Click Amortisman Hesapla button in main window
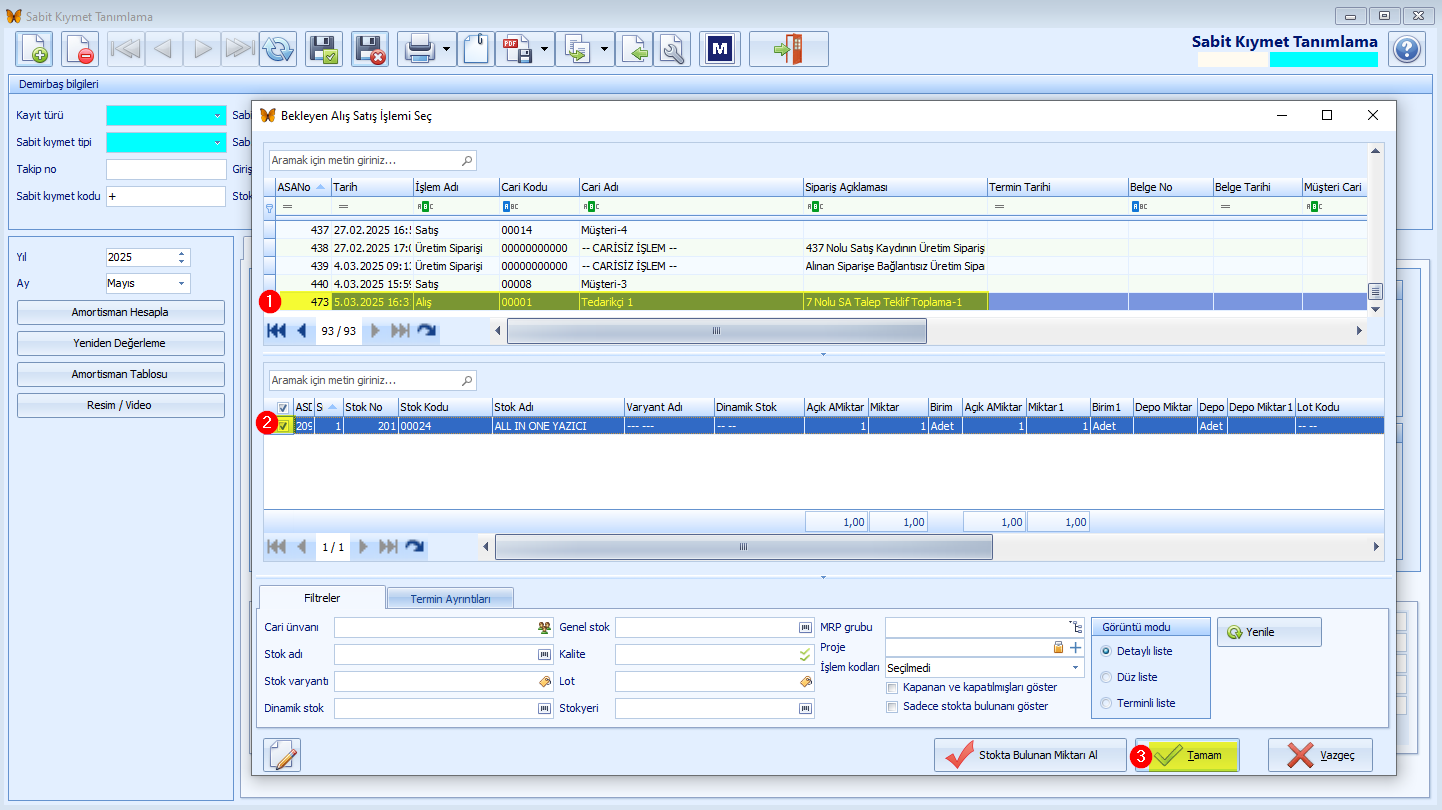The height and width of the screenshot is (810, 1442). pyautogui.click(x=120, y=312)
